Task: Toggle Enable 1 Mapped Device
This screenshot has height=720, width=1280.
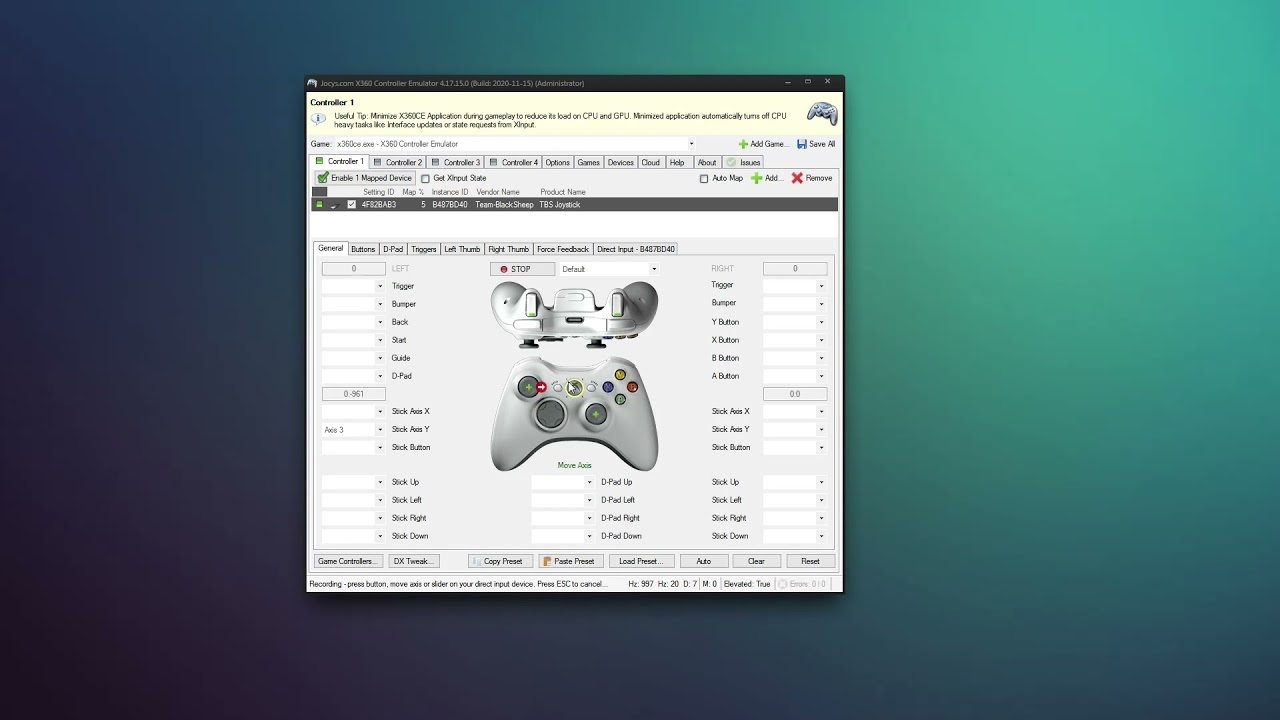Action: click(x=364, y=178)
